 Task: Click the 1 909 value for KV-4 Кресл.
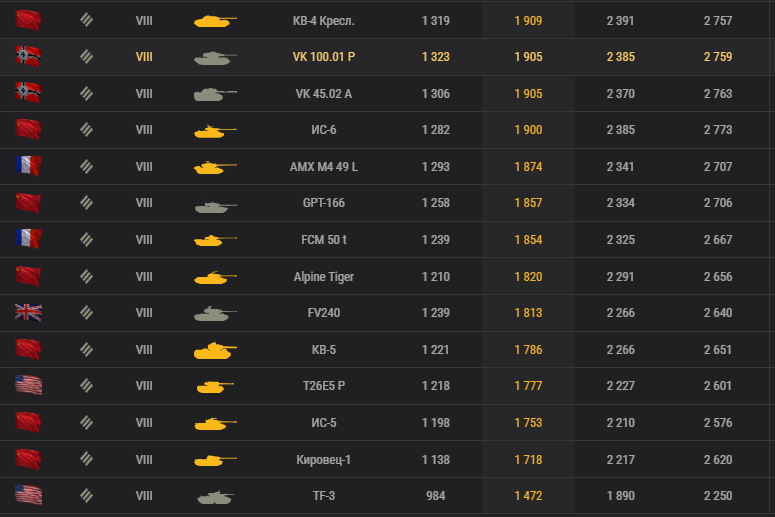528,21
